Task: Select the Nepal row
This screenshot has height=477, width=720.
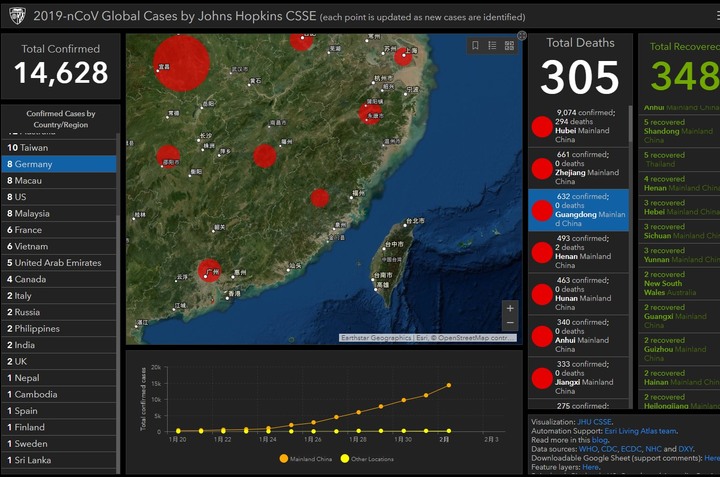Action: tap(59, 378)
